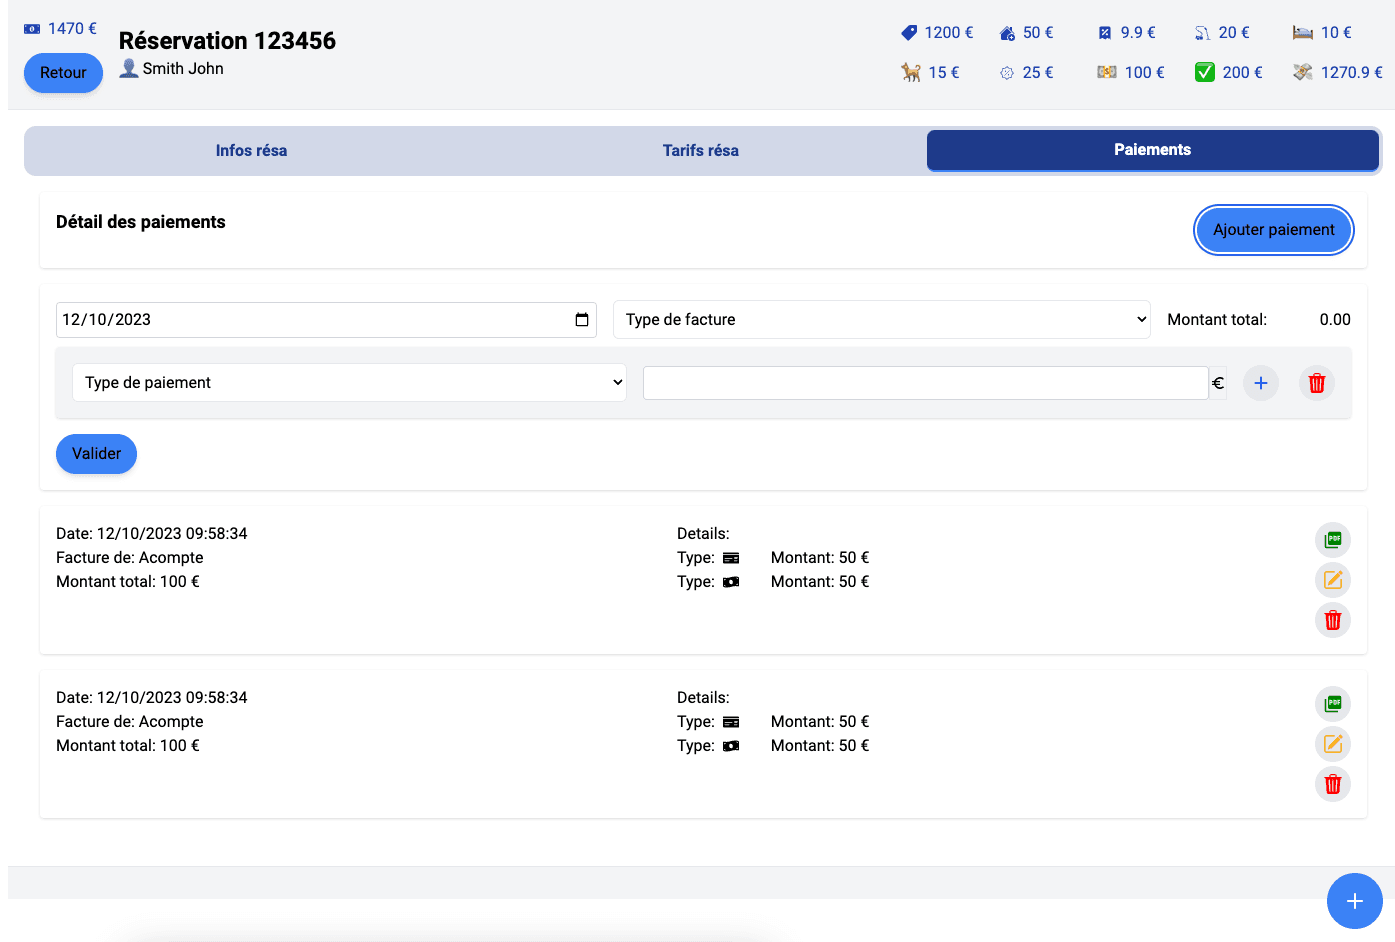Open the Type de paiement dropdown
This screenshot has height=942, width=1395.
[349, 383]
